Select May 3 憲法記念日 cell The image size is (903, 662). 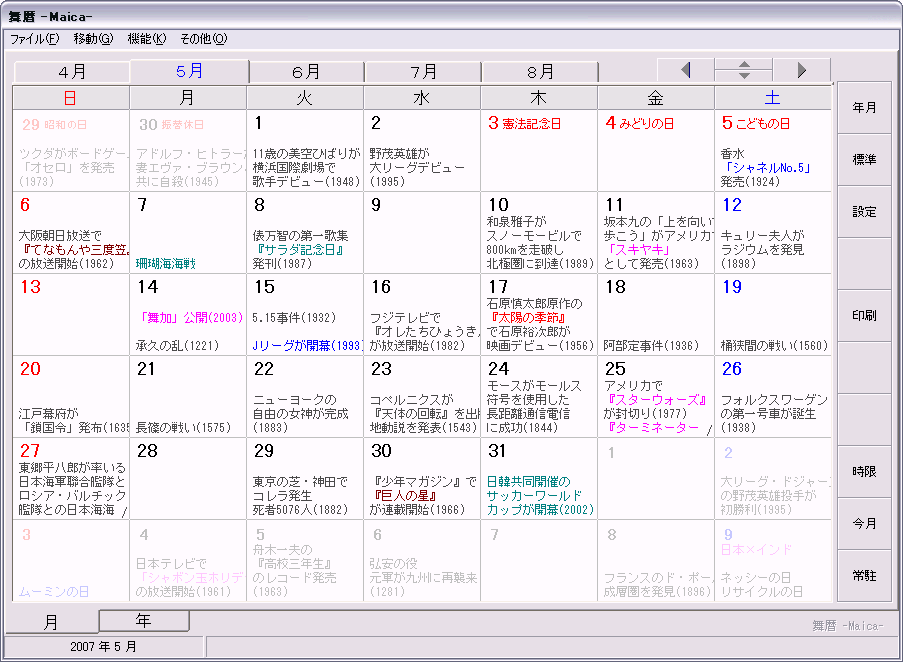pos(538,151)
